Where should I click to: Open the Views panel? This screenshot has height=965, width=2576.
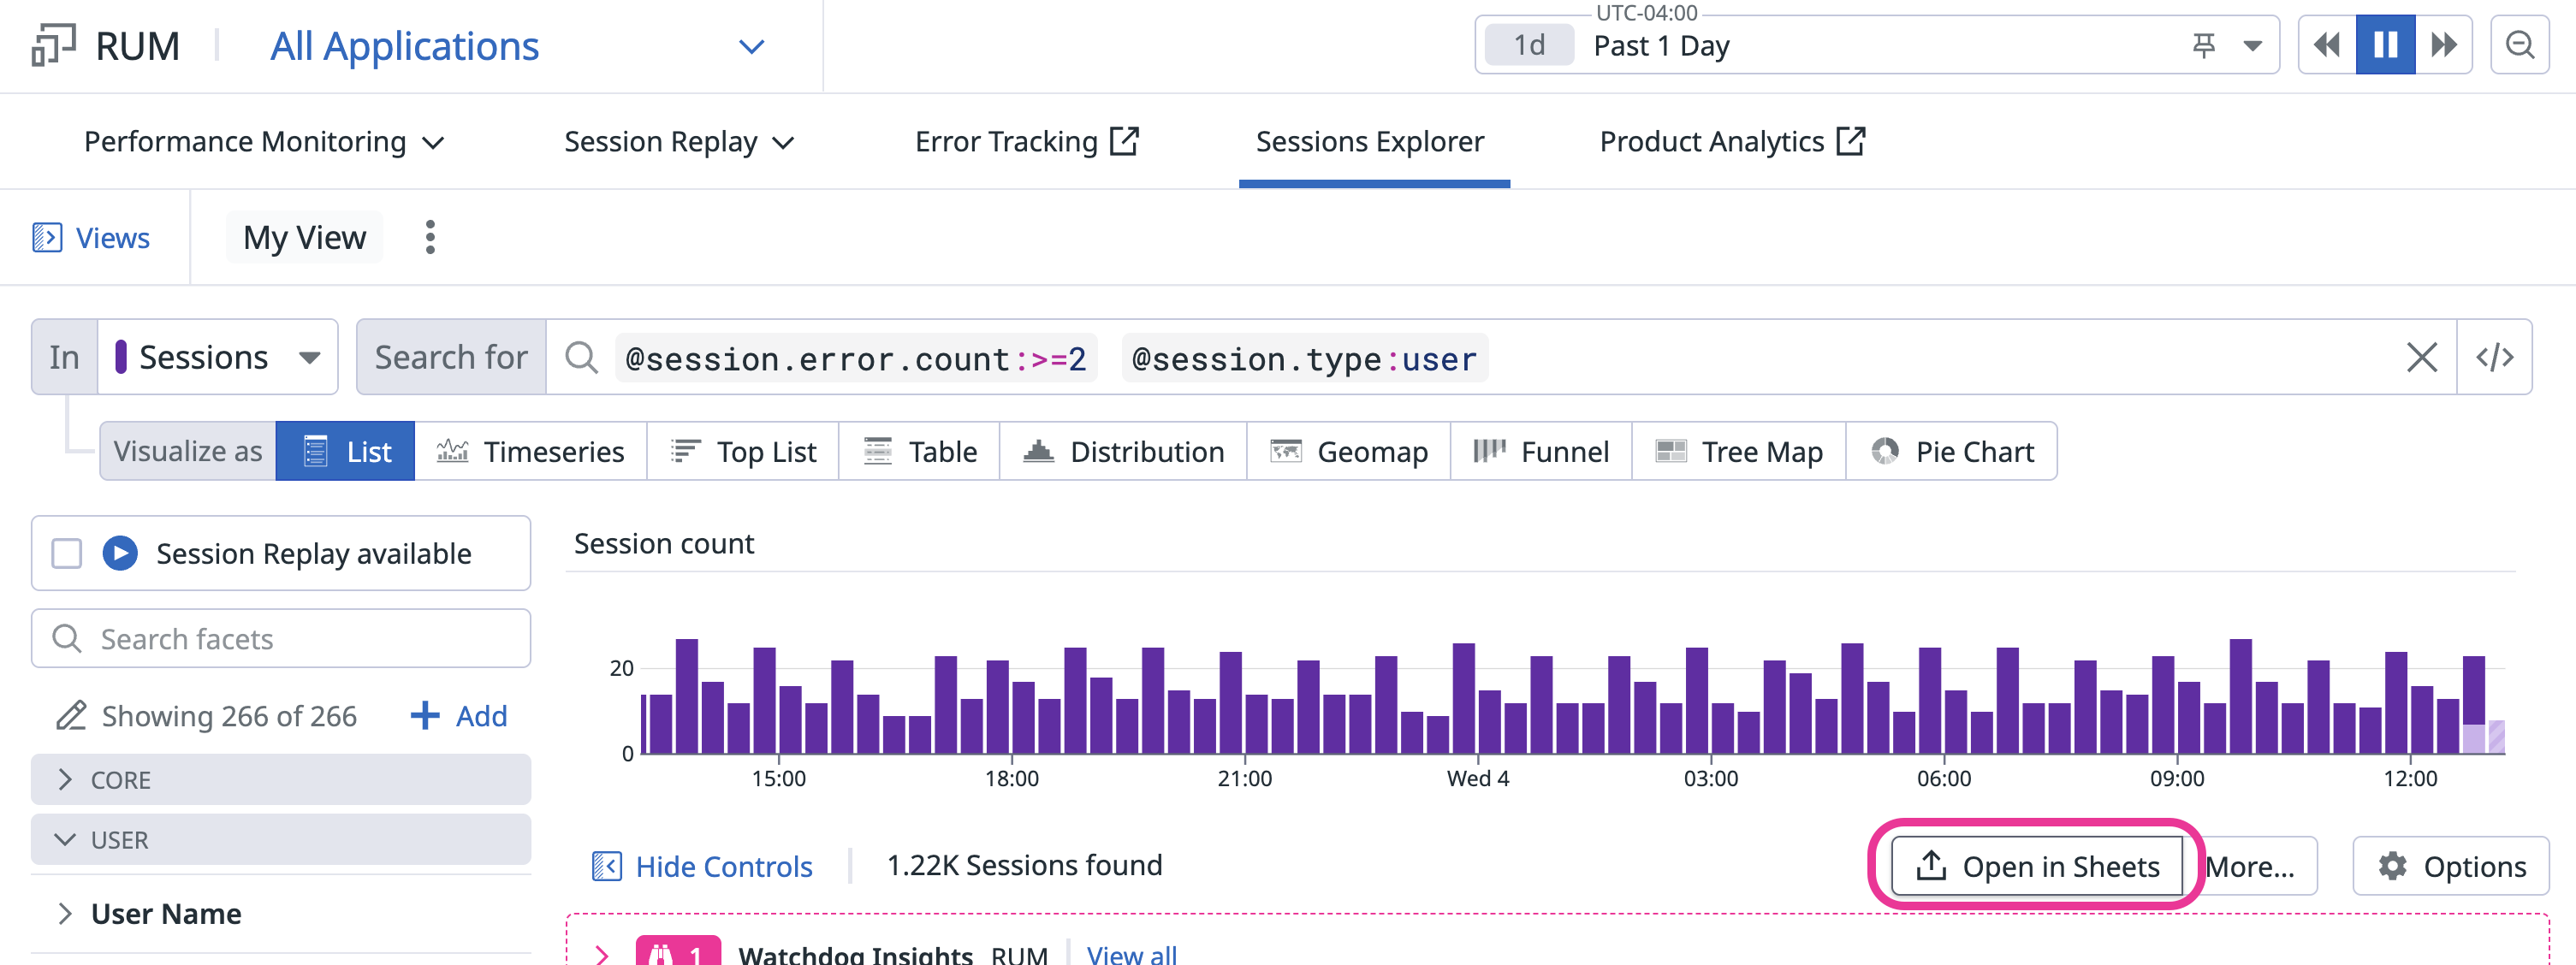pyautogui.click(x=91, y=237)
